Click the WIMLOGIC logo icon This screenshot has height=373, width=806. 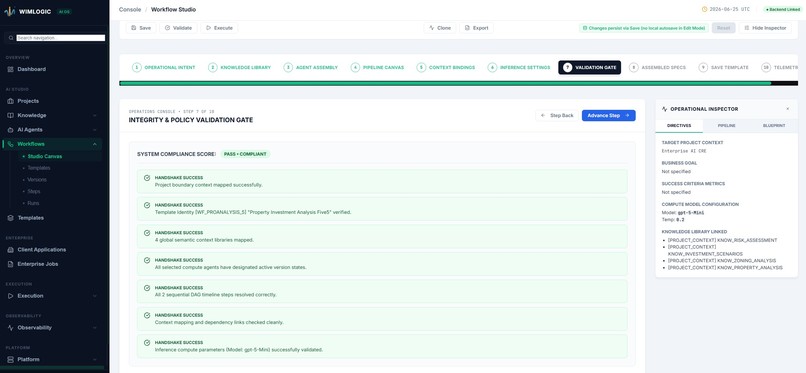click(x=10, y=11)
